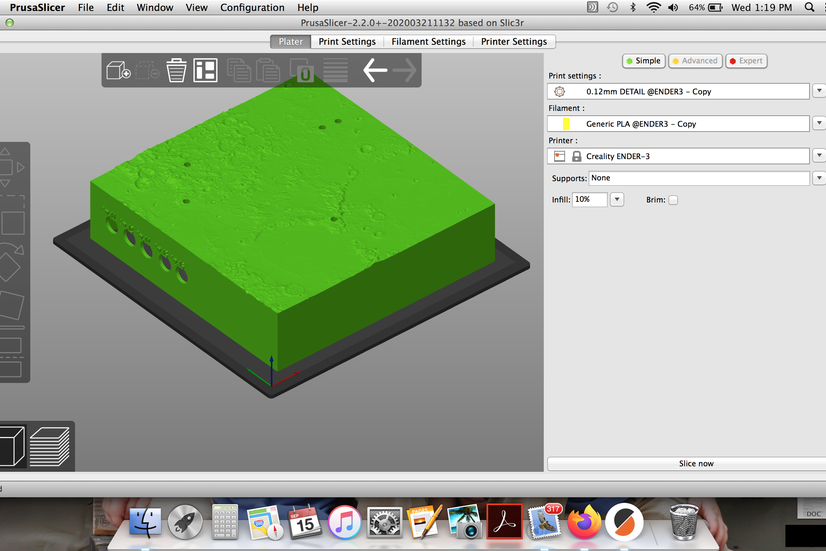Click the Copy toolbar icon
826x551 pixels.
pyautogui.click(x=239, y=70)
